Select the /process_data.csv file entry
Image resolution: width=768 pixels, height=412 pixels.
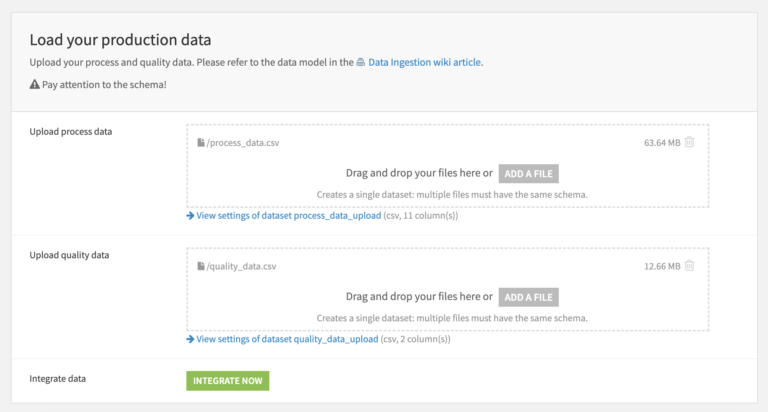coord(243,143)
